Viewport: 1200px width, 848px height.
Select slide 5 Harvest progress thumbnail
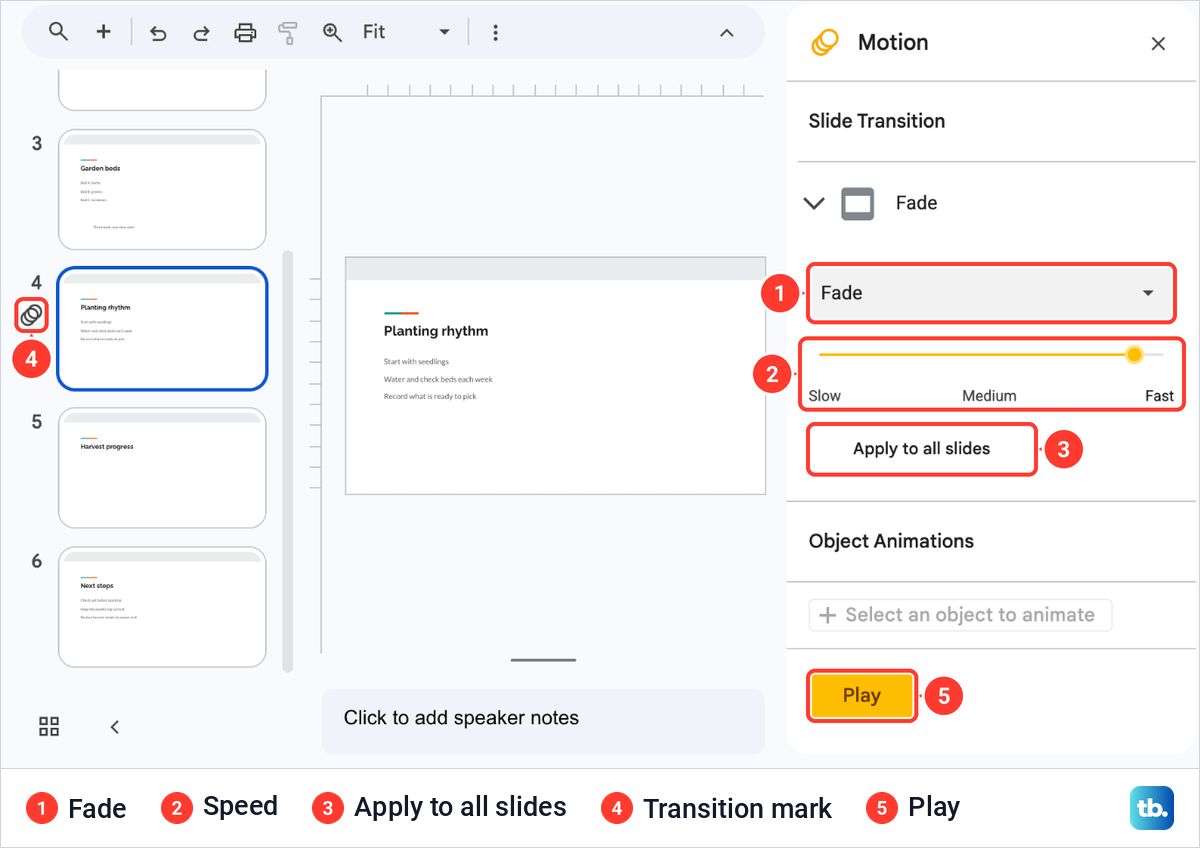click(x=162, y=468)
